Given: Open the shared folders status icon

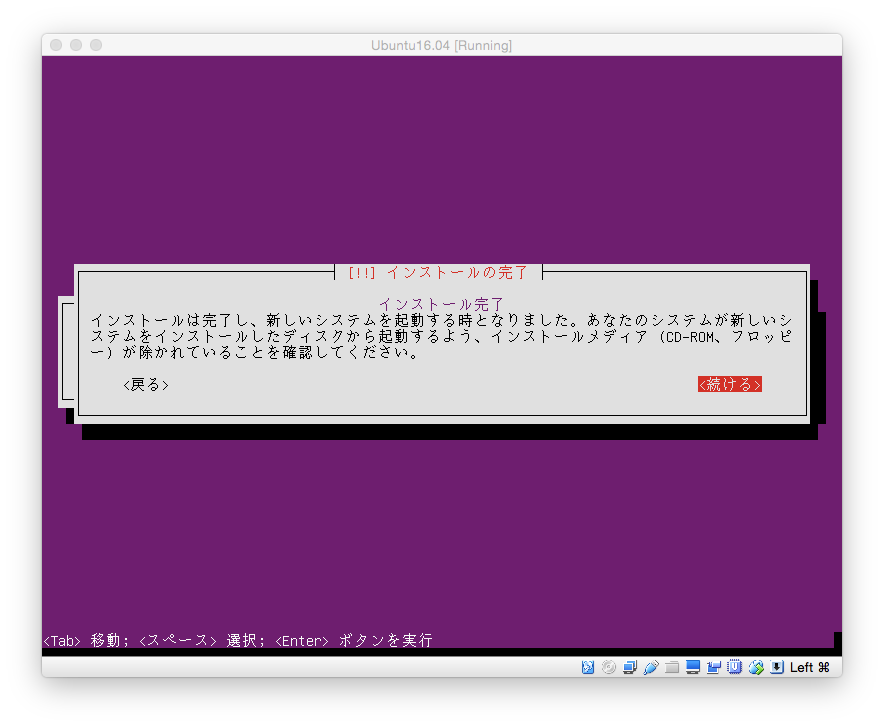Looking at the screenshot, I should (671, 667).
